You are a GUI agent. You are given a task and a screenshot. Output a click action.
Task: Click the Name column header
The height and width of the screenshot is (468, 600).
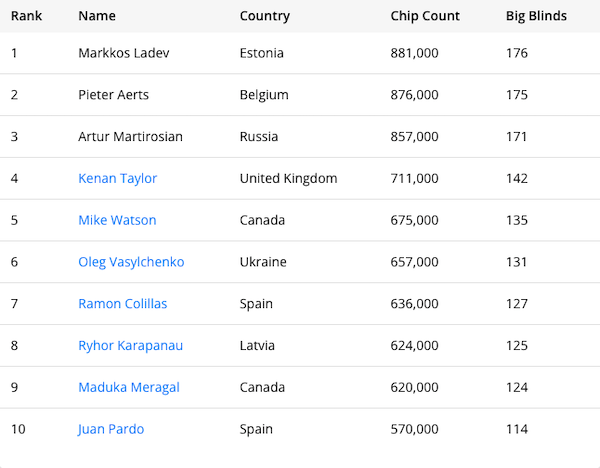point(97,16)
